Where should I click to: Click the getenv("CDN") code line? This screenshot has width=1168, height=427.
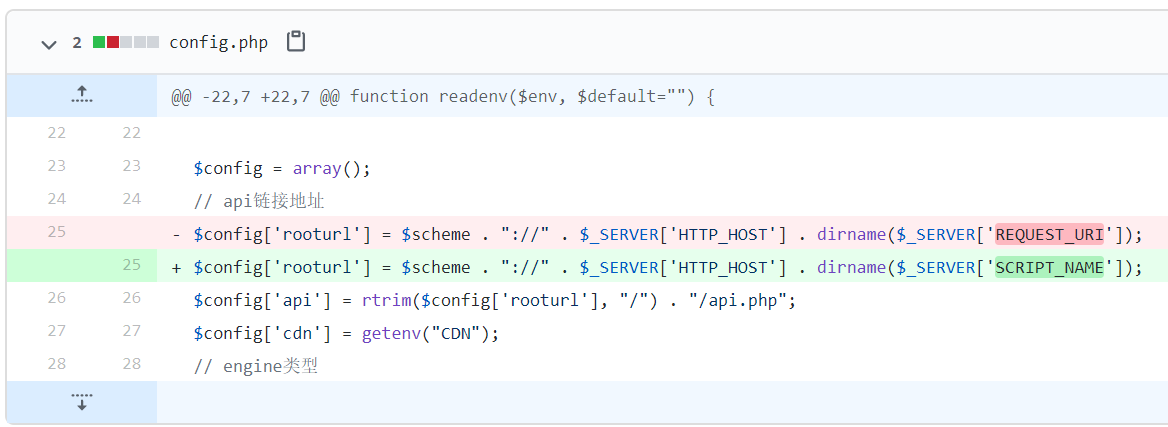[346, 333]
